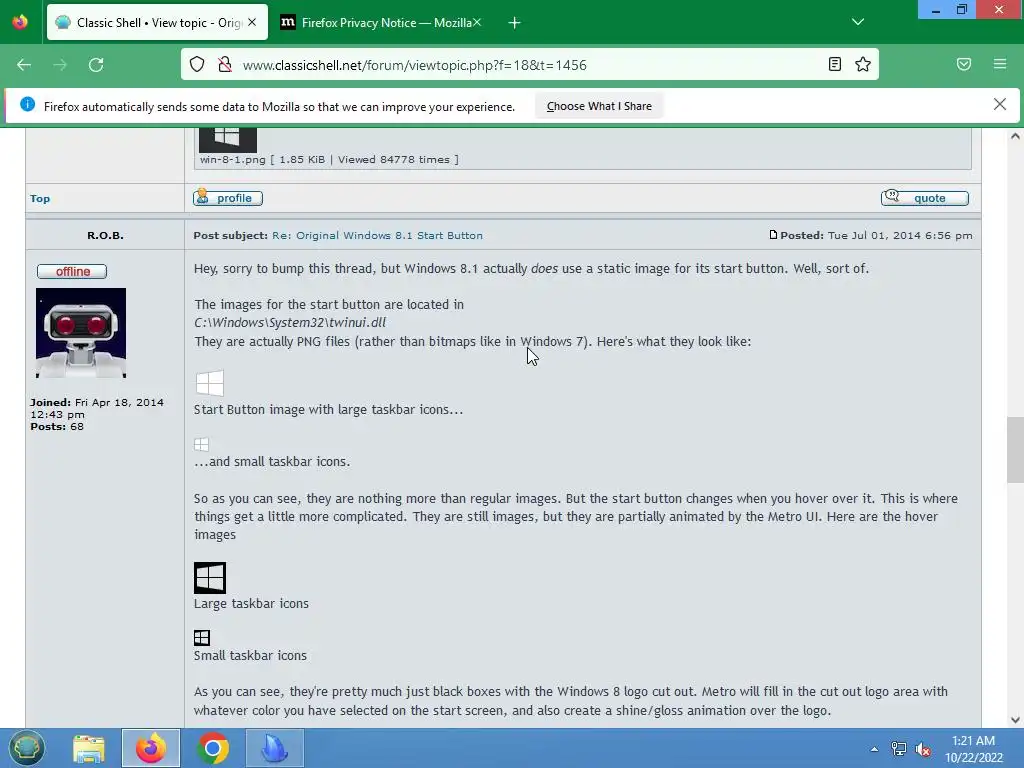
Task: Click the black small hover start image
Action: pos(202,637)
